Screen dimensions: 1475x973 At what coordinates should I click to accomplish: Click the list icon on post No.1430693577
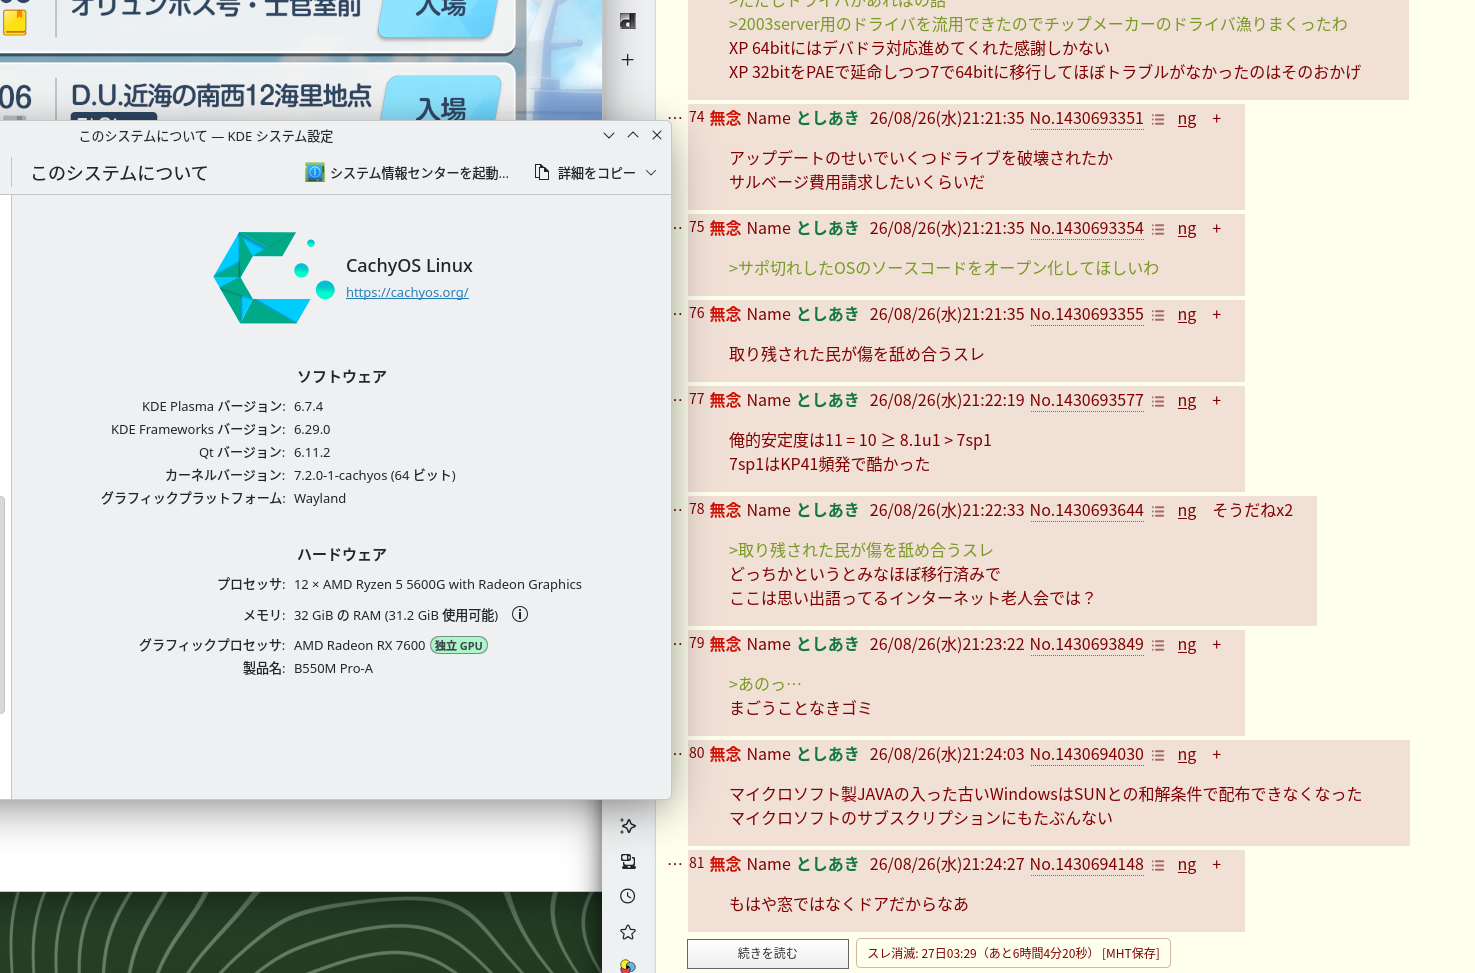coord(1158,401)
